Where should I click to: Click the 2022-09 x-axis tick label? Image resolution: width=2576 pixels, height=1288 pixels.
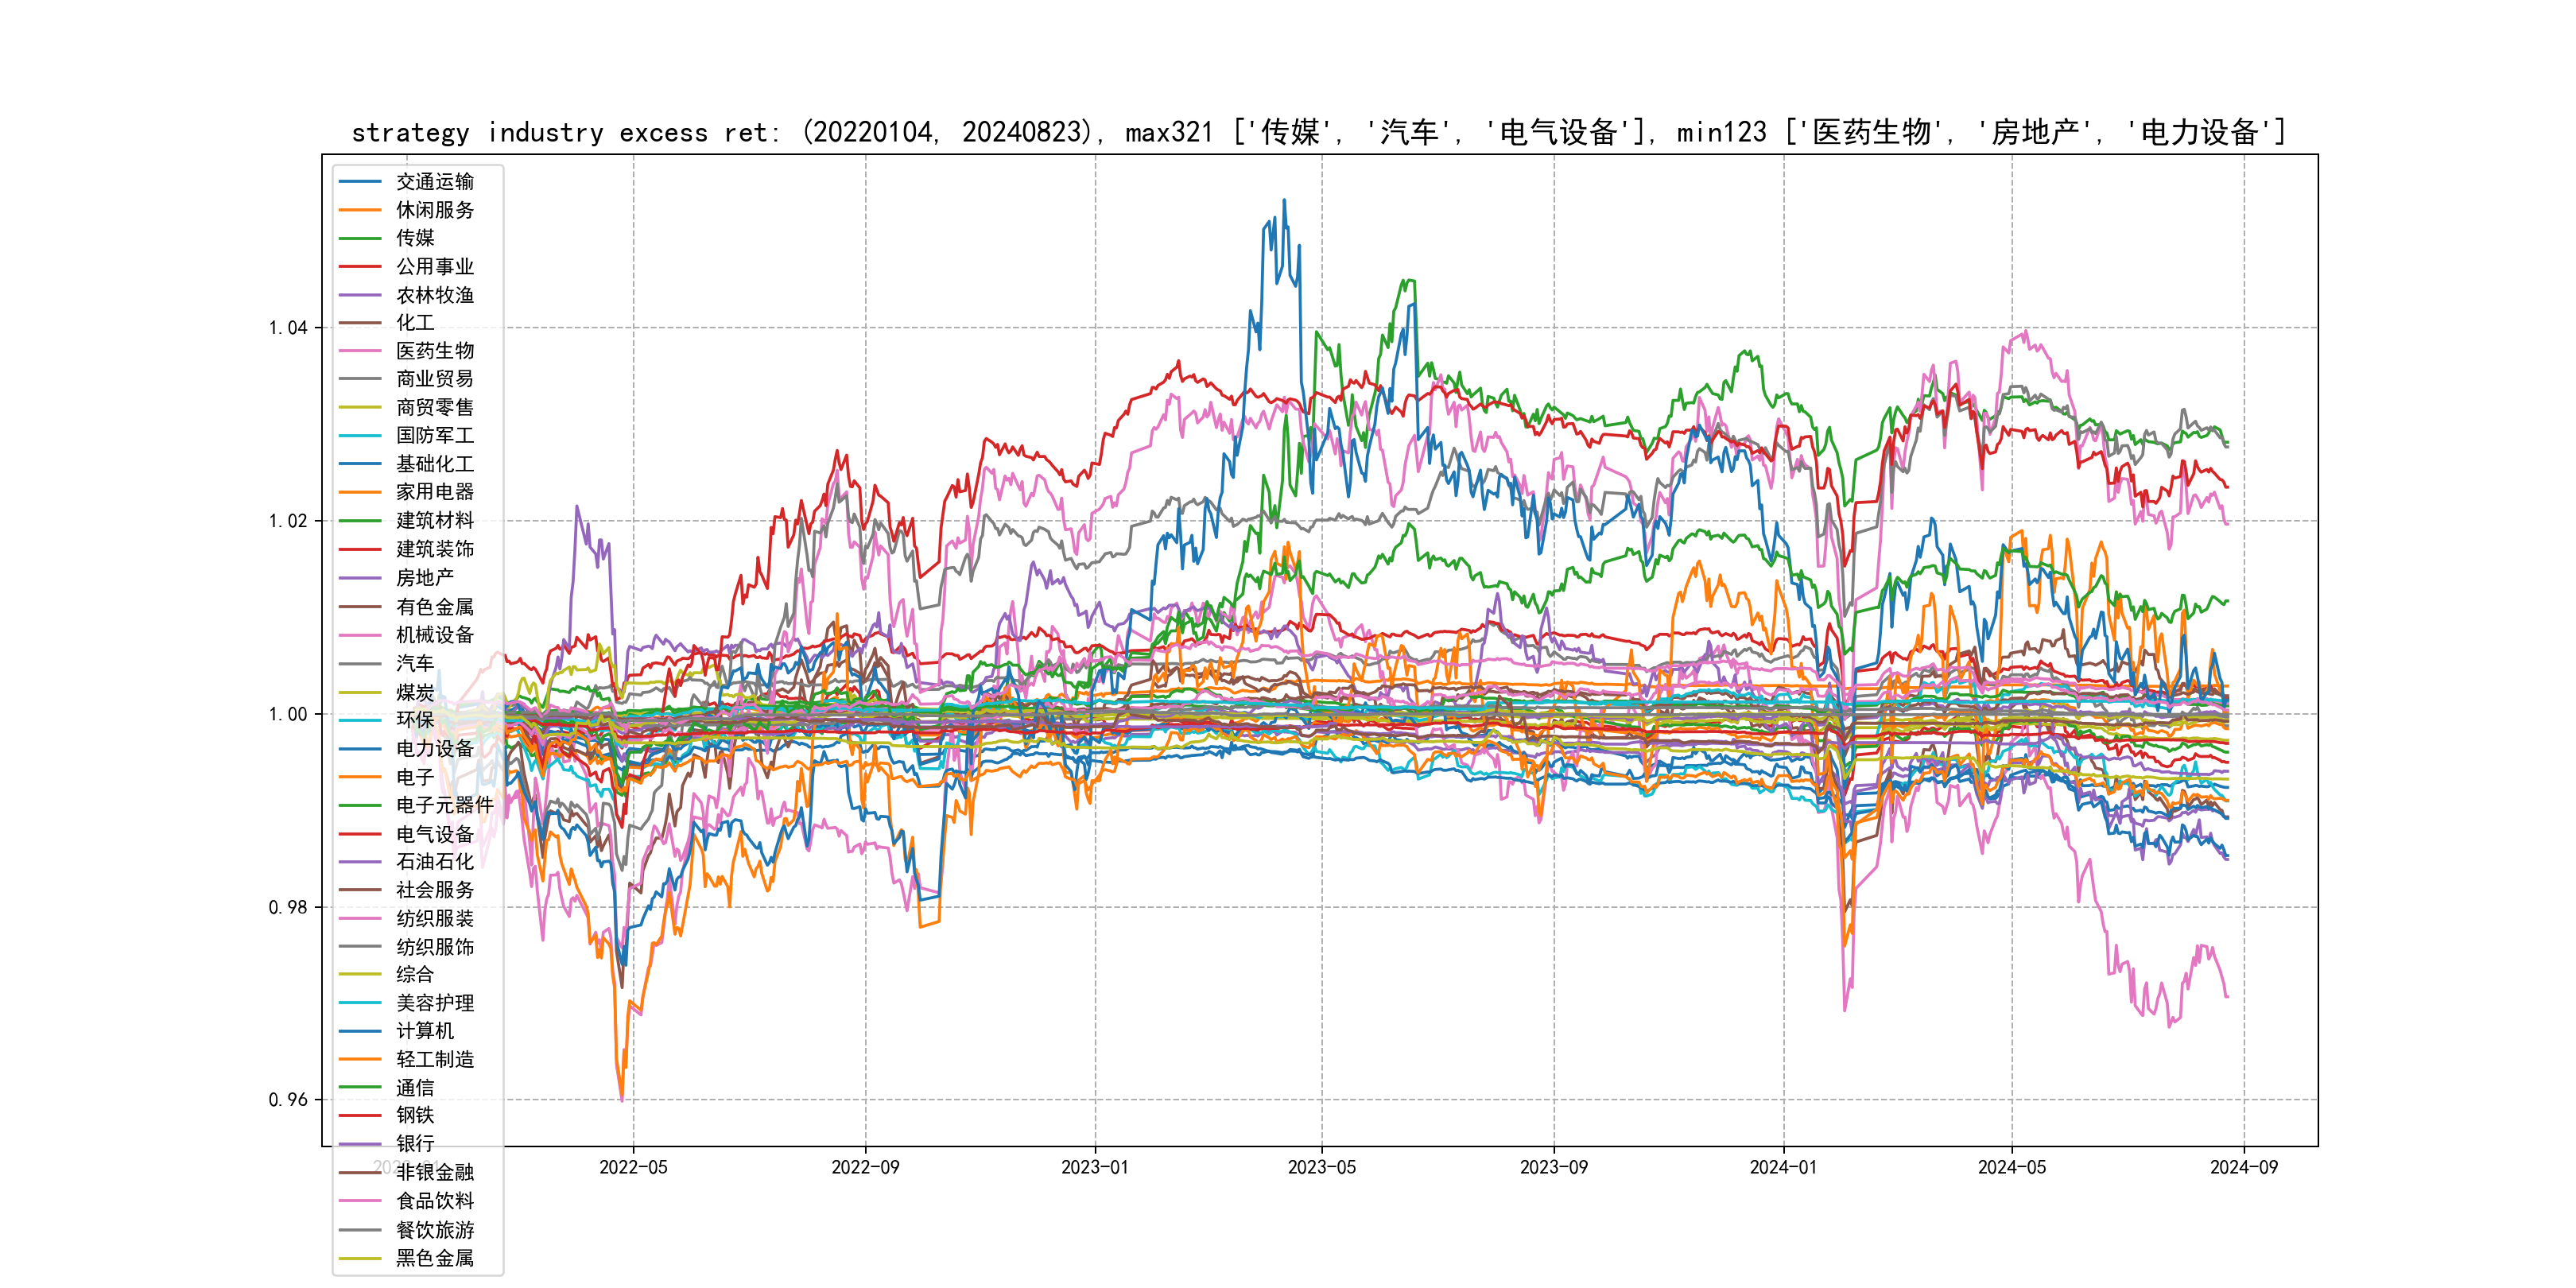(x=865, y=1167)
